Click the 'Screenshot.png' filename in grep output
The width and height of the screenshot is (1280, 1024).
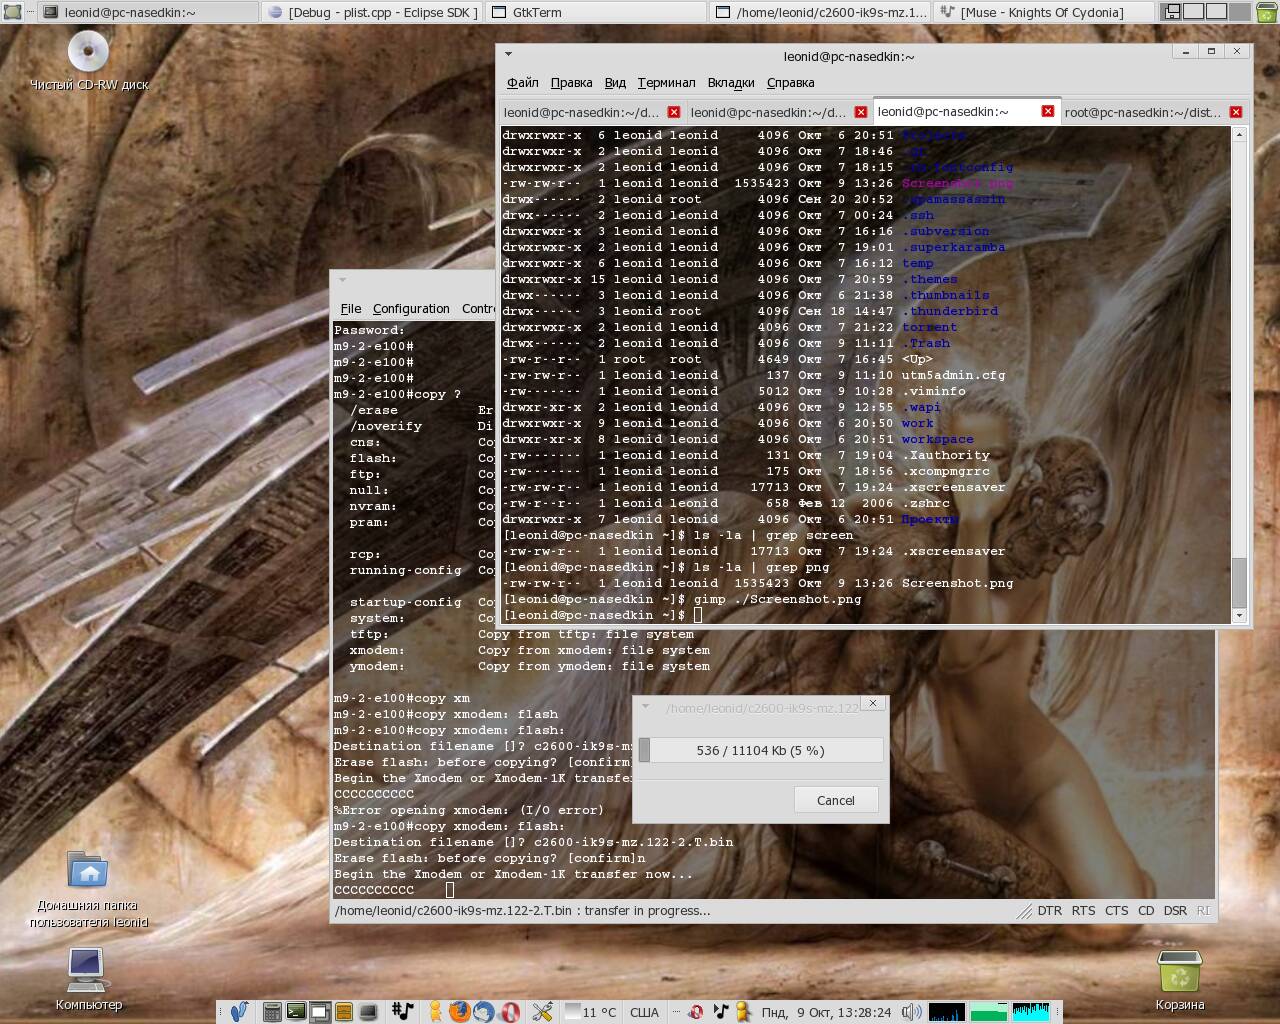[x=957, y=583]
